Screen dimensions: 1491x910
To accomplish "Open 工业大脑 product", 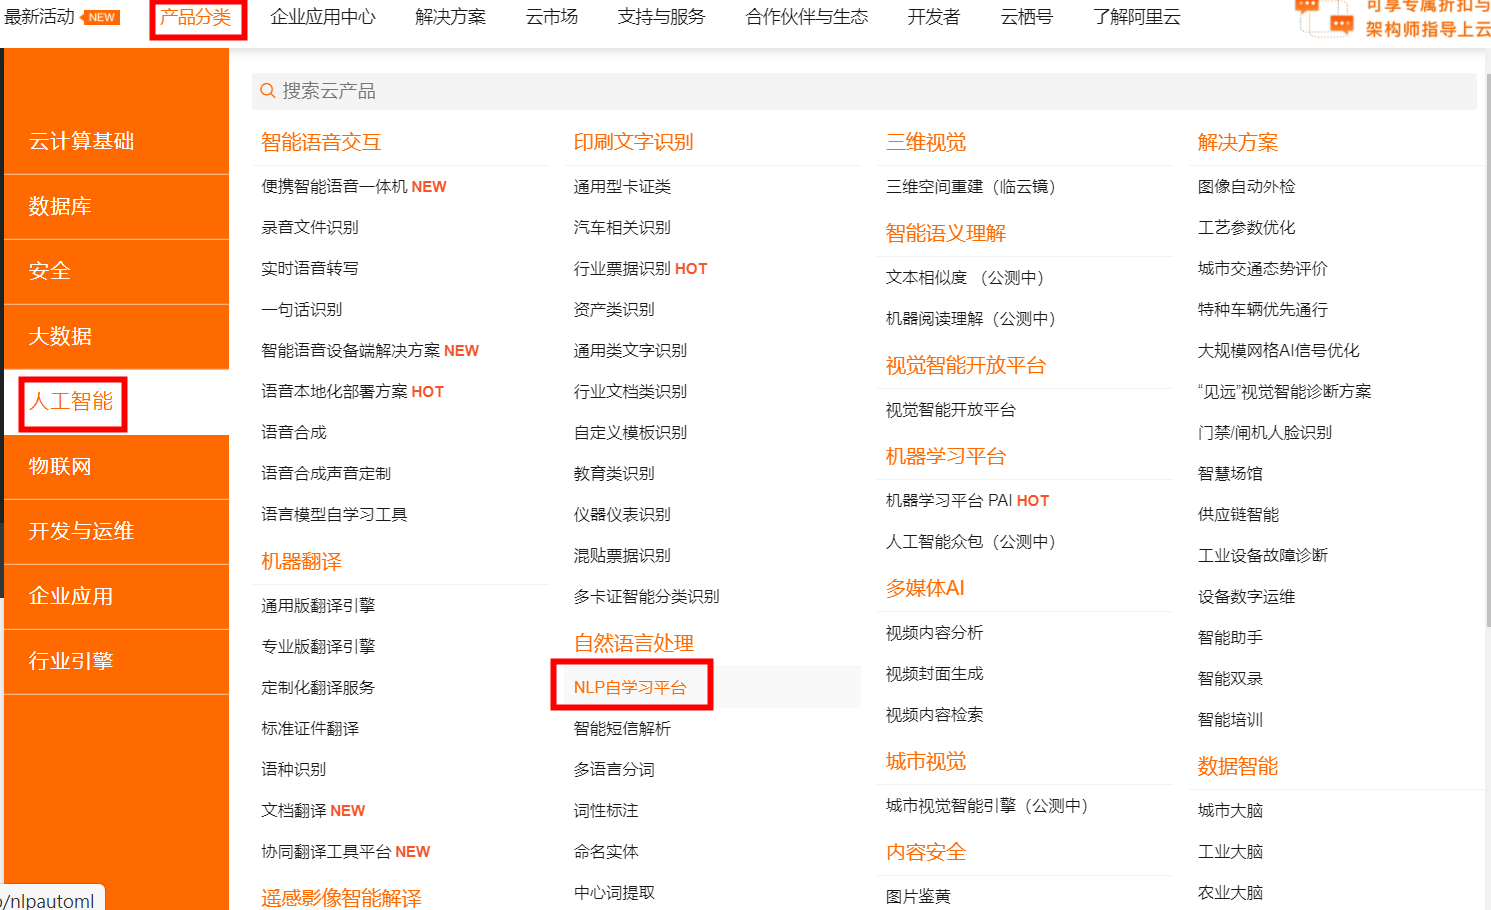I will pos(1230,852).
